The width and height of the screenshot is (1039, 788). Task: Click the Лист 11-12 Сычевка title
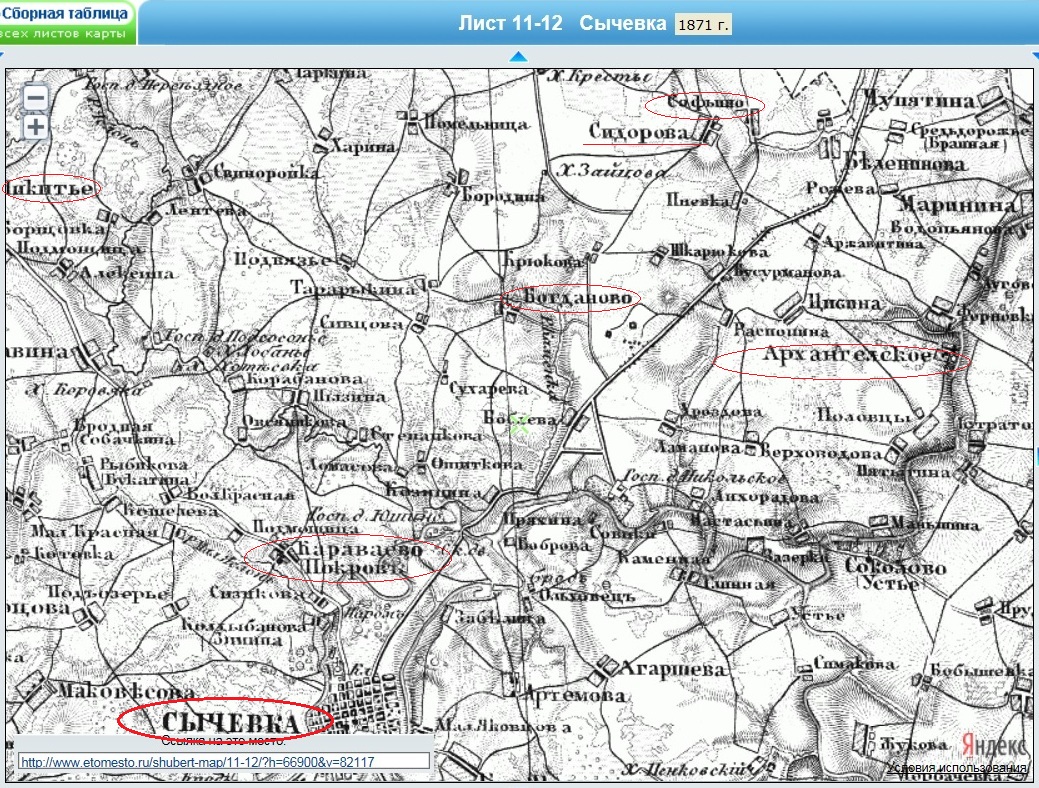pos(562,23)
